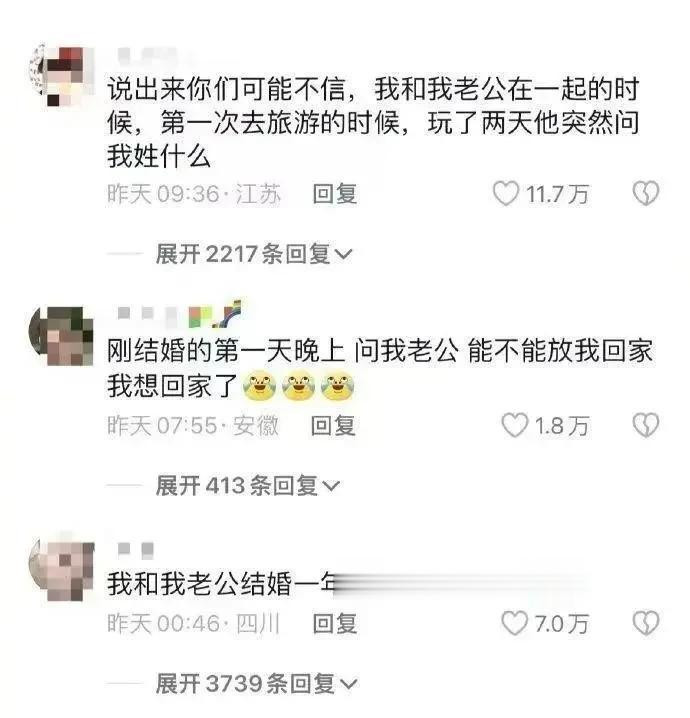The width and height of the screenshot is (690, 718).
Task: Tap broken heart on the Sichuan comment
Action: coord(646,623)
